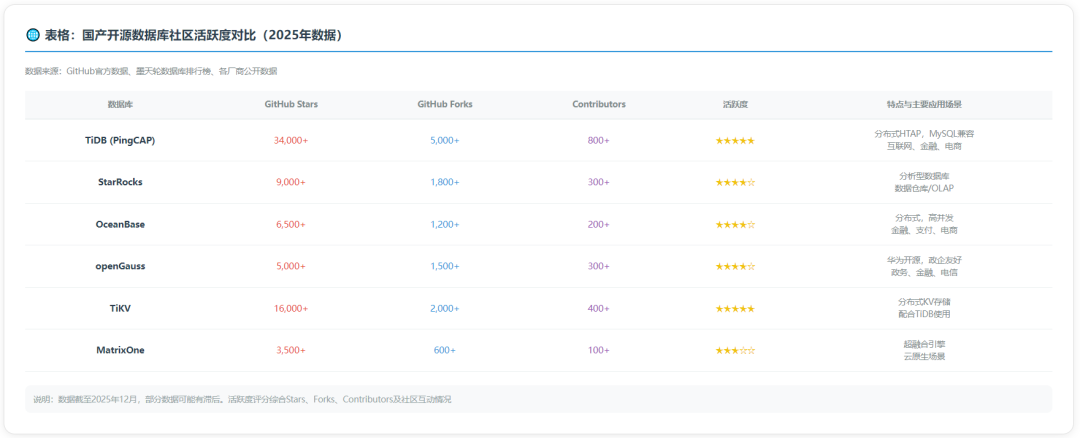Select the TiKV row name
The height and width of the screenshot is (438, 1080).
(x=121, y=309)
